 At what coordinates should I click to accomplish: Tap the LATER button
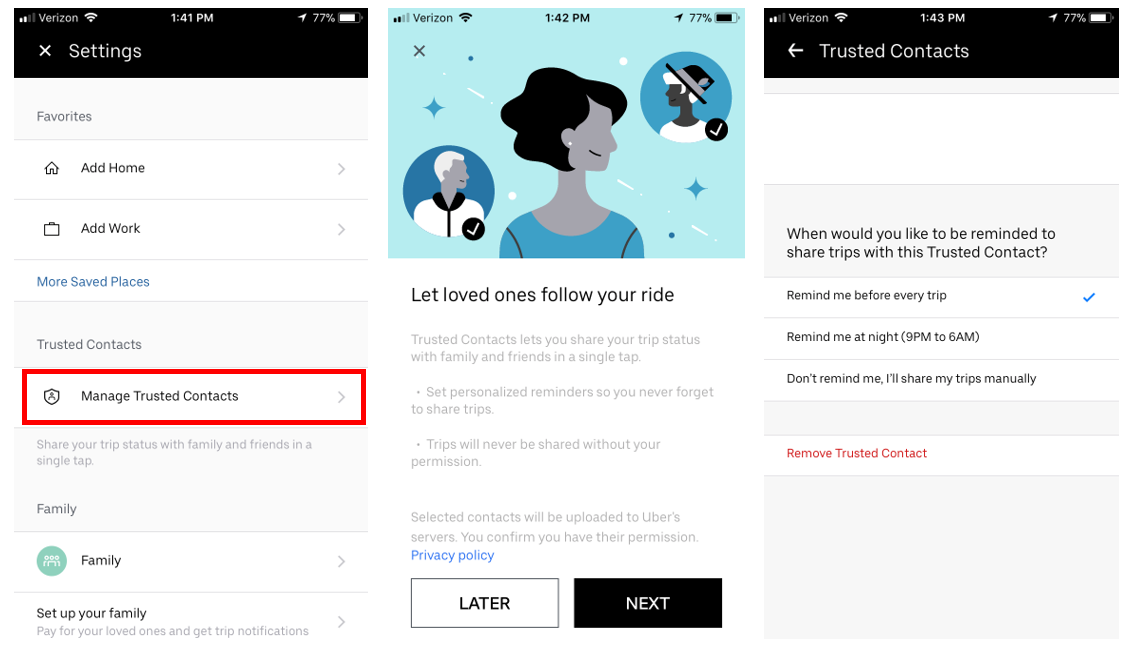pos(485,603)
